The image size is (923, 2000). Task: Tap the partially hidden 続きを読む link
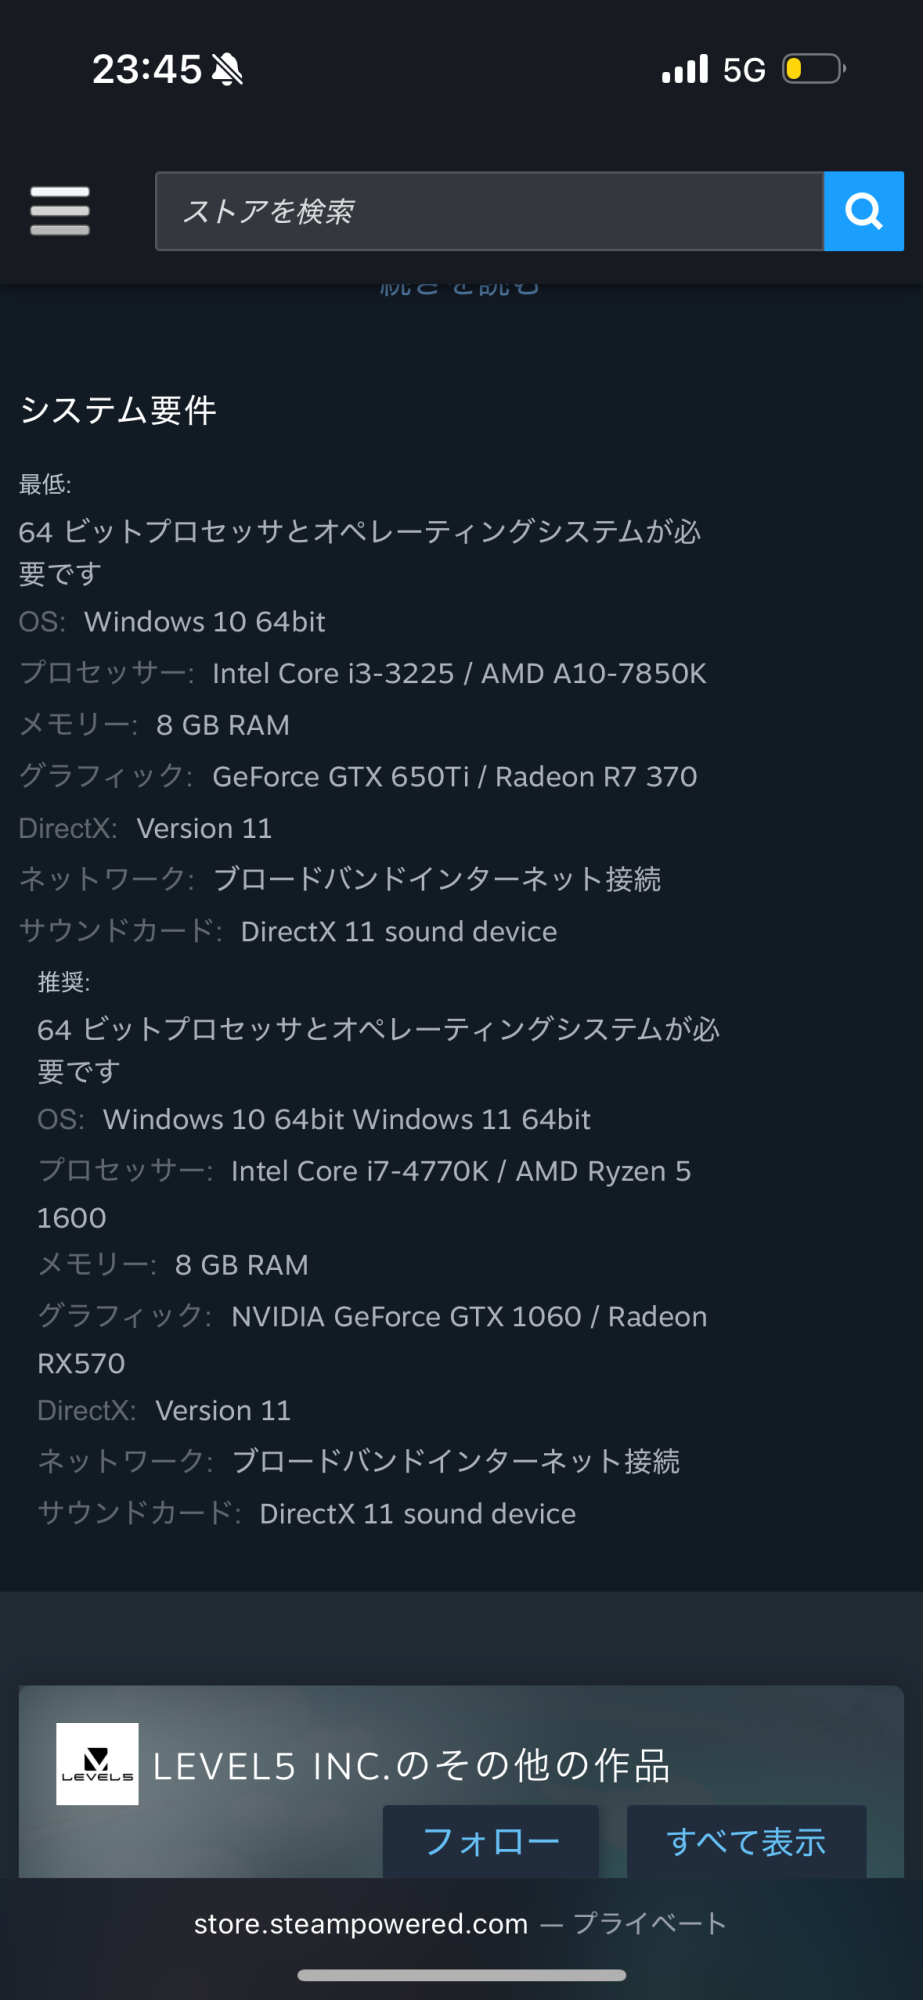[460, 289]
